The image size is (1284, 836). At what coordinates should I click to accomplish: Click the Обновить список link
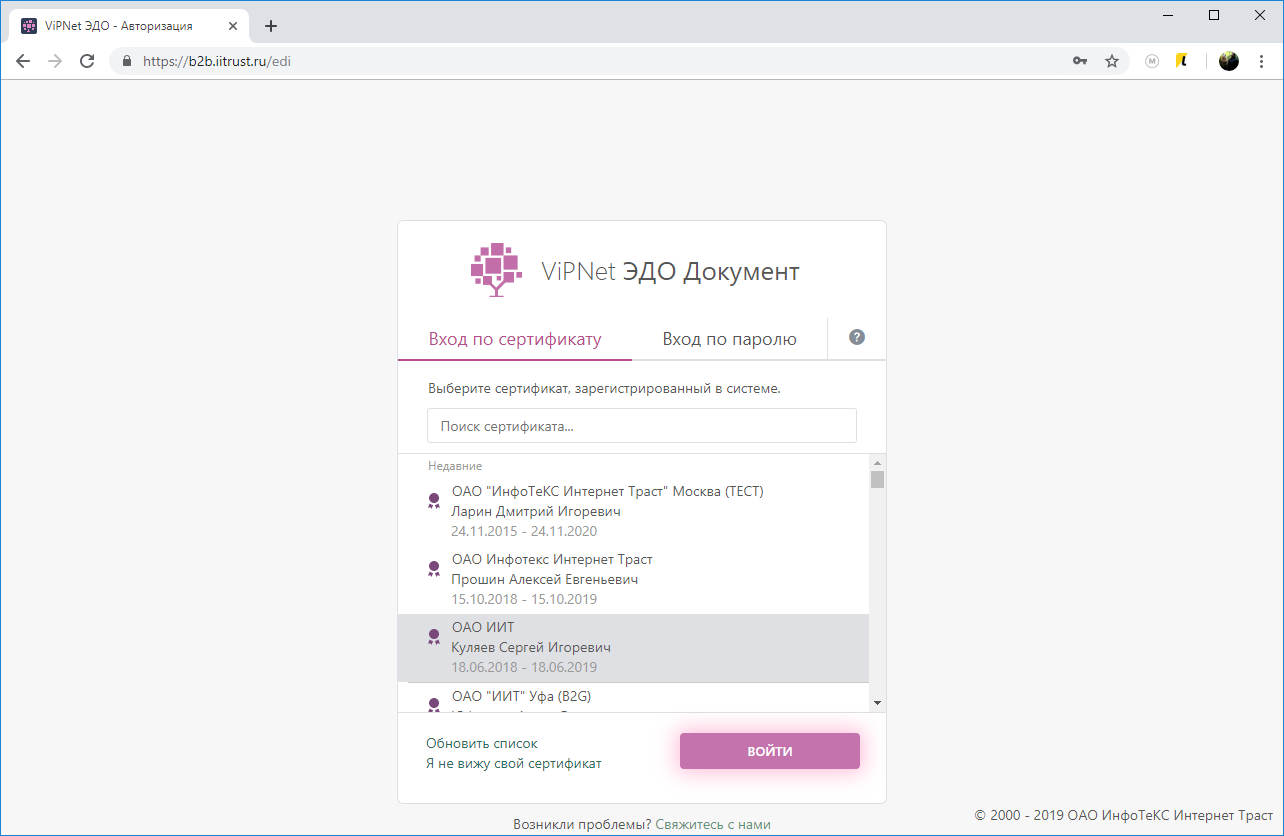(481, 743)
